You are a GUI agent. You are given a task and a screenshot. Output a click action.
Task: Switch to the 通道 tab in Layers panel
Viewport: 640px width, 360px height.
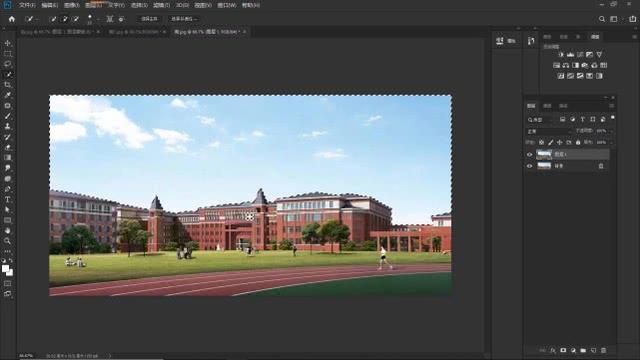[x=547, y=106]
